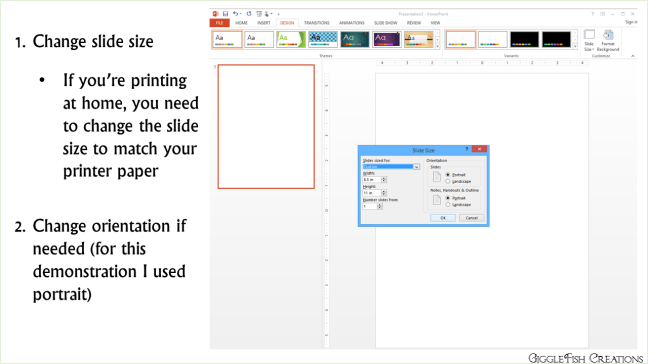The image size is (648, 364).
Task: Select the first black variant thumbnail
Action: (x=524, y=39)
